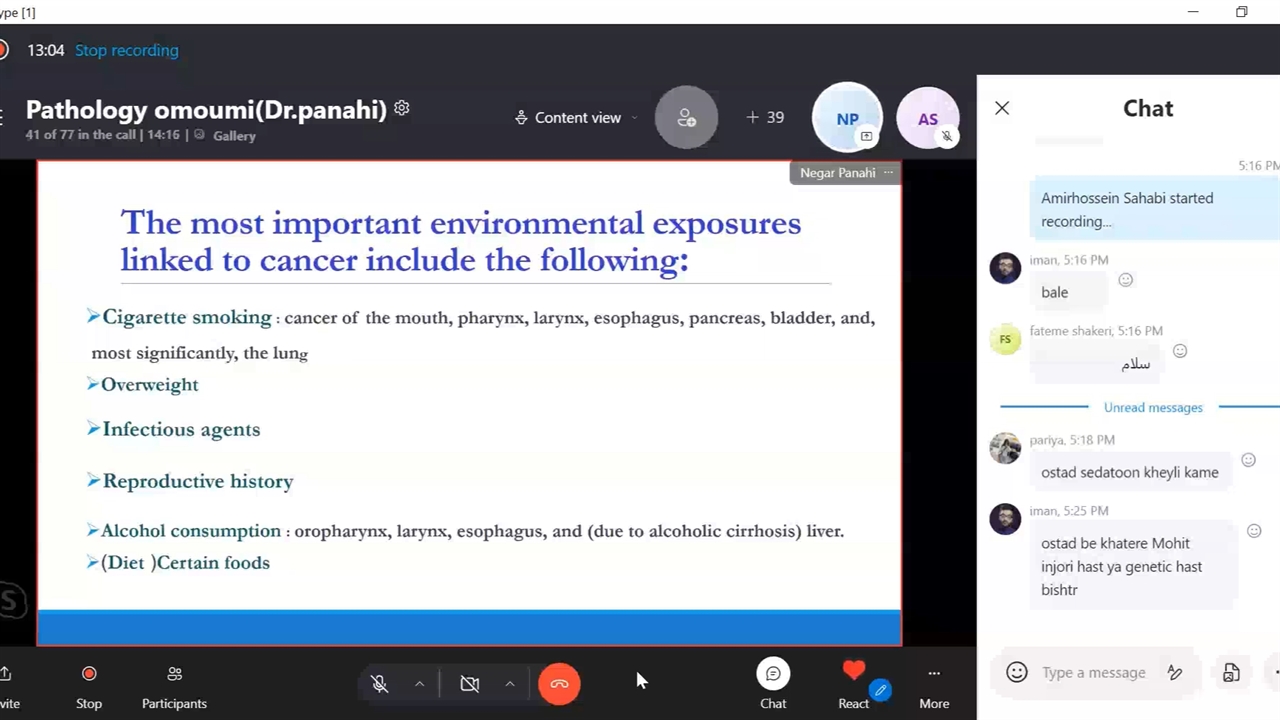
Task: React to pariya's message with emoji
Action: (x=1248, y=460)
